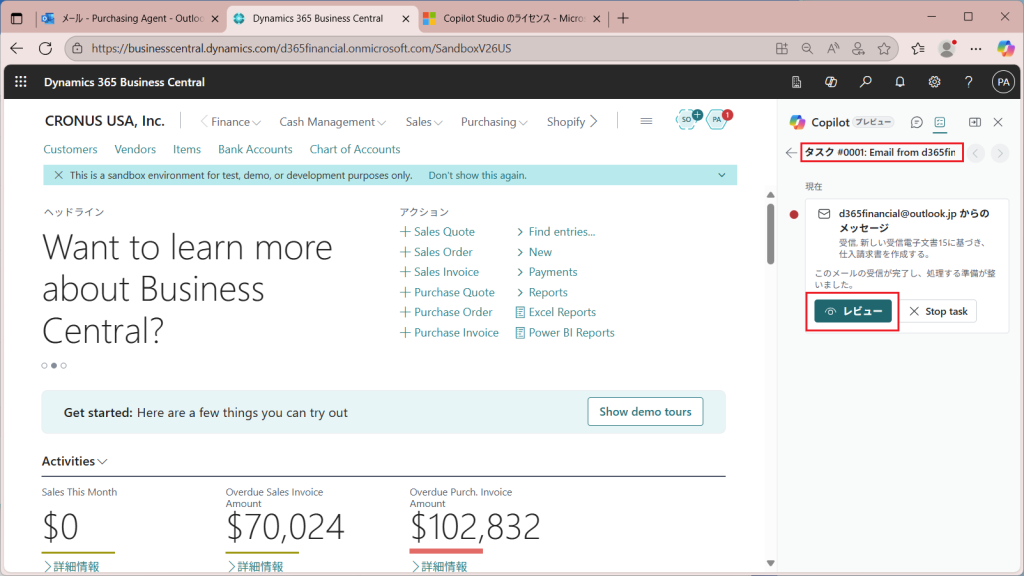Open the $102,832 overdue purchase invoice tile
Screen dimensions: 1024x576
[x=475, y=527]
